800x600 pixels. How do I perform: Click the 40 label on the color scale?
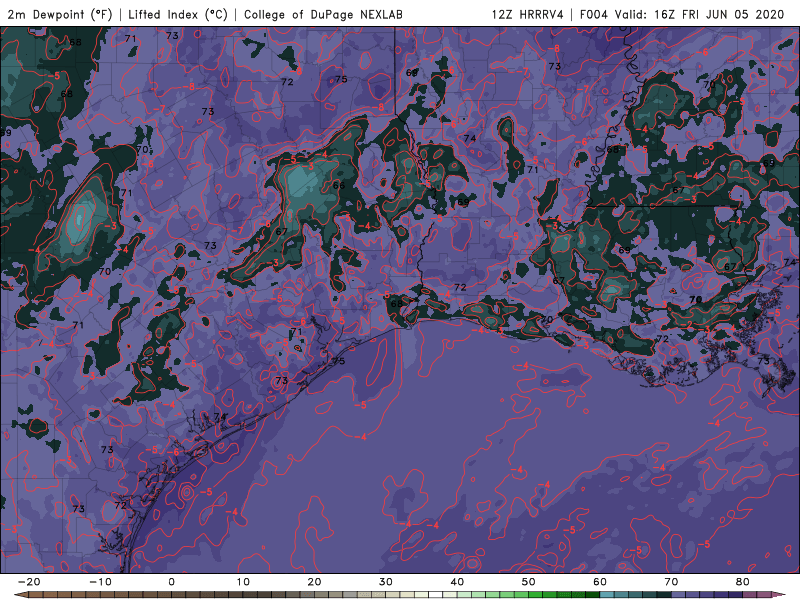[x=457, y=582]
